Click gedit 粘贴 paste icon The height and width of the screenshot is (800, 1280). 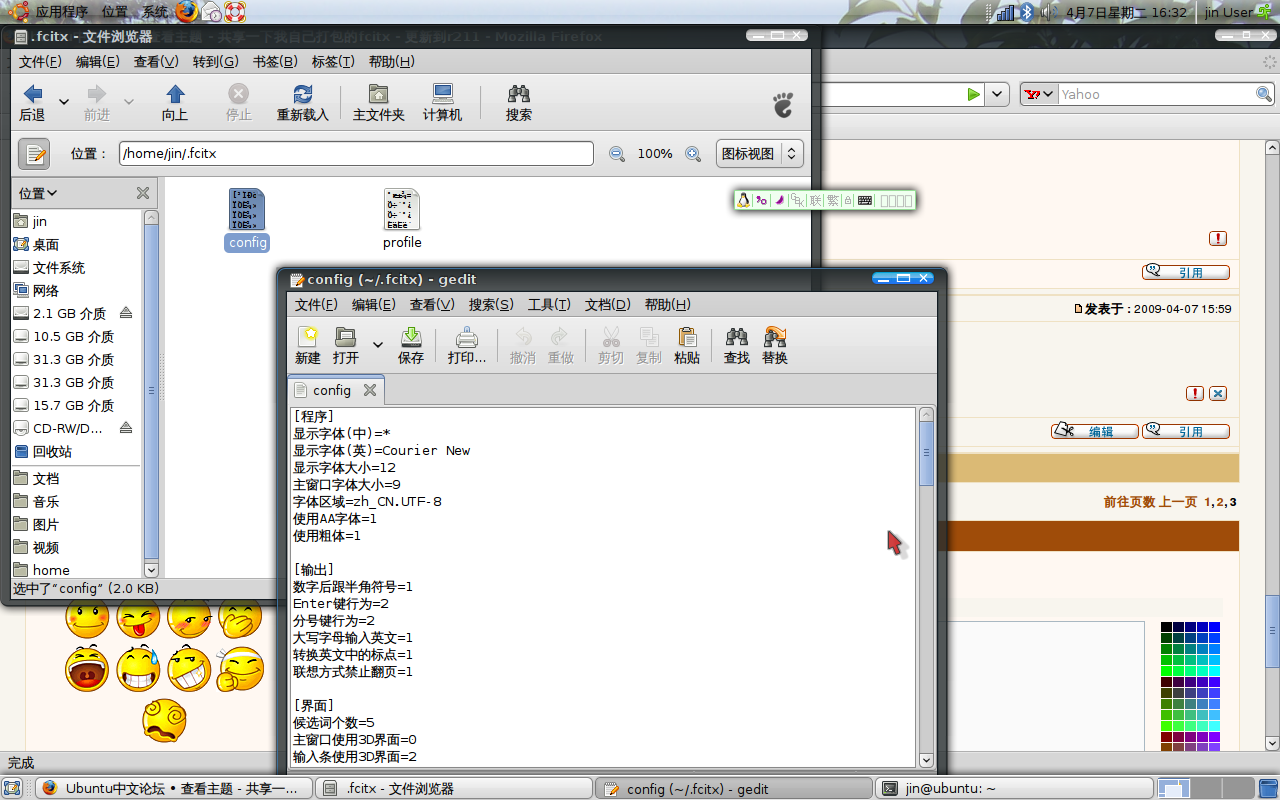[687, 337]
